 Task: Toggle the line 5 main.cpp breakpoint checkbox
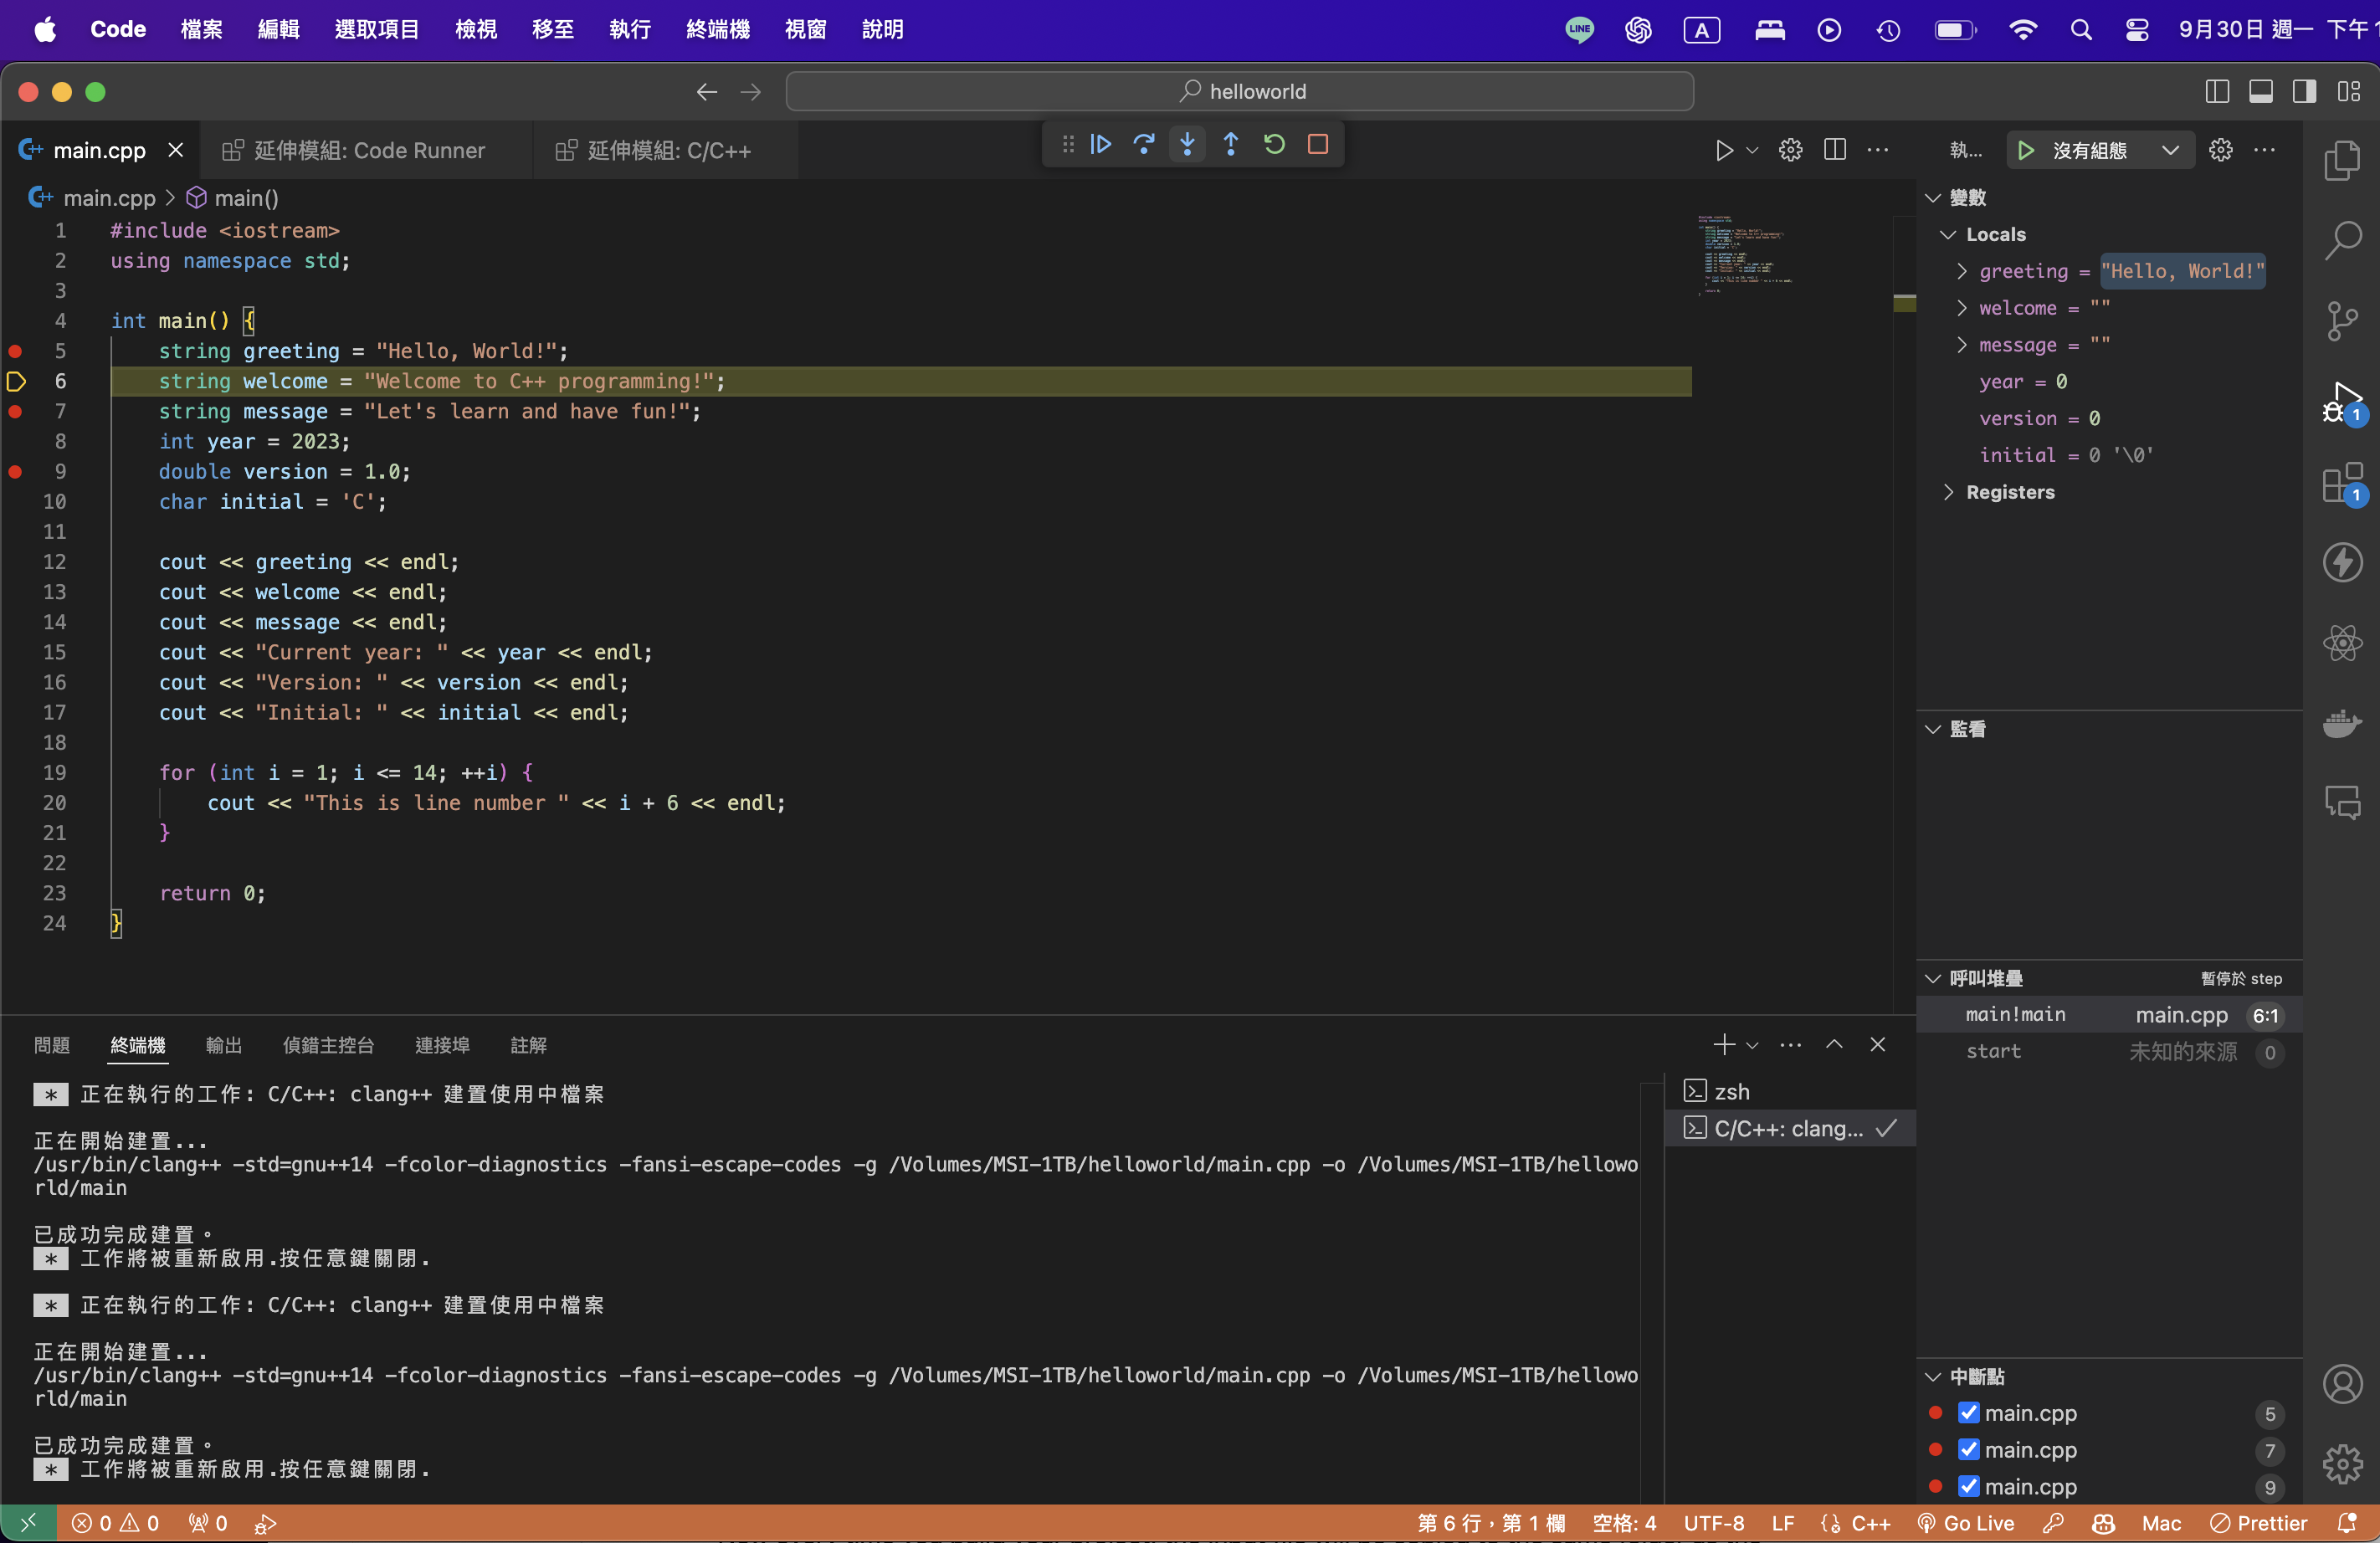coord(1968,1413)
